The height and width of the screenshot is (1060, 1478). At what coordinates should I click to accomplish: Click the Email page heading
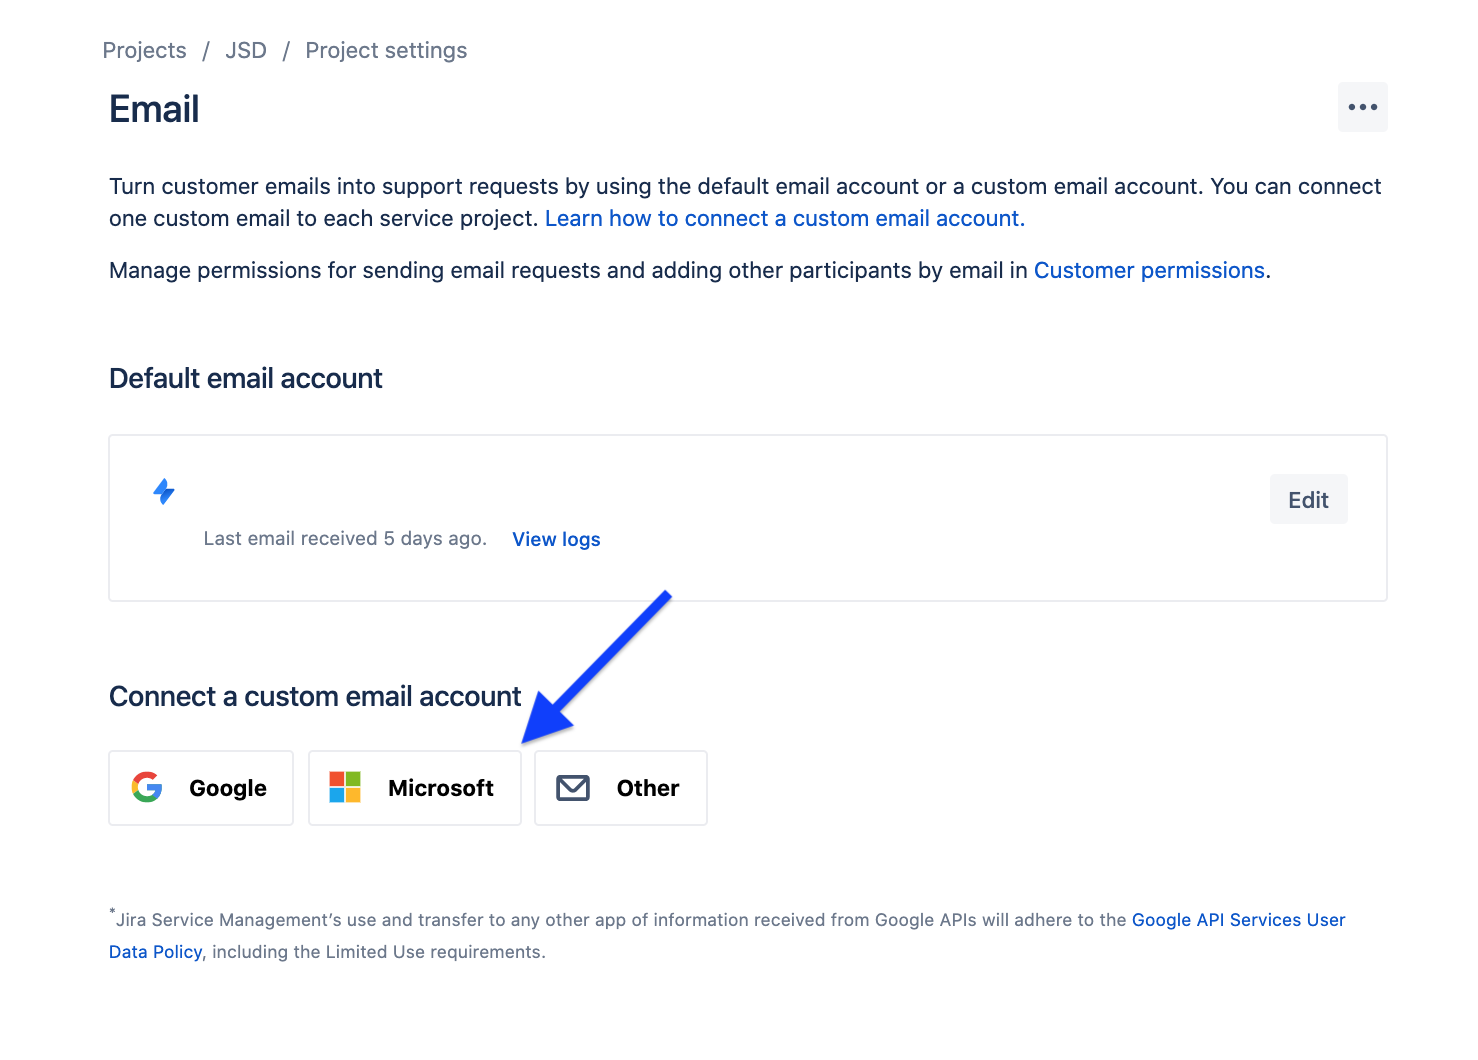point(154,109)
